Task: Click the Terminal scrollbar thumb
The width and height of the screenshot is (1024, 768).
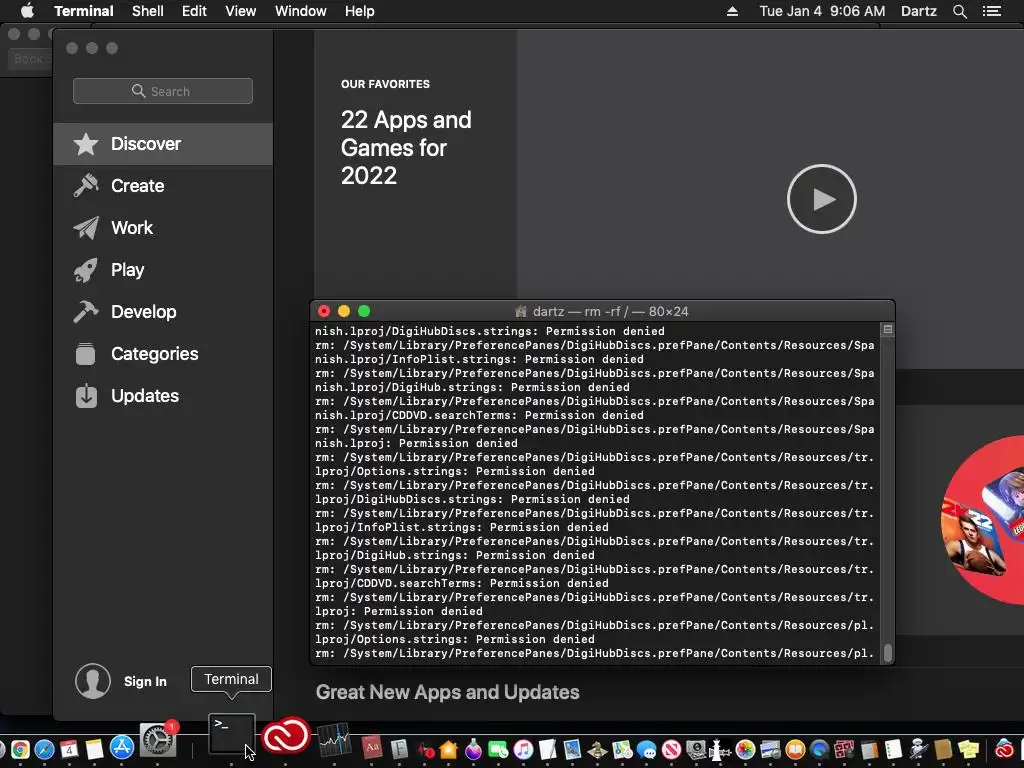Action: point(888,652)
